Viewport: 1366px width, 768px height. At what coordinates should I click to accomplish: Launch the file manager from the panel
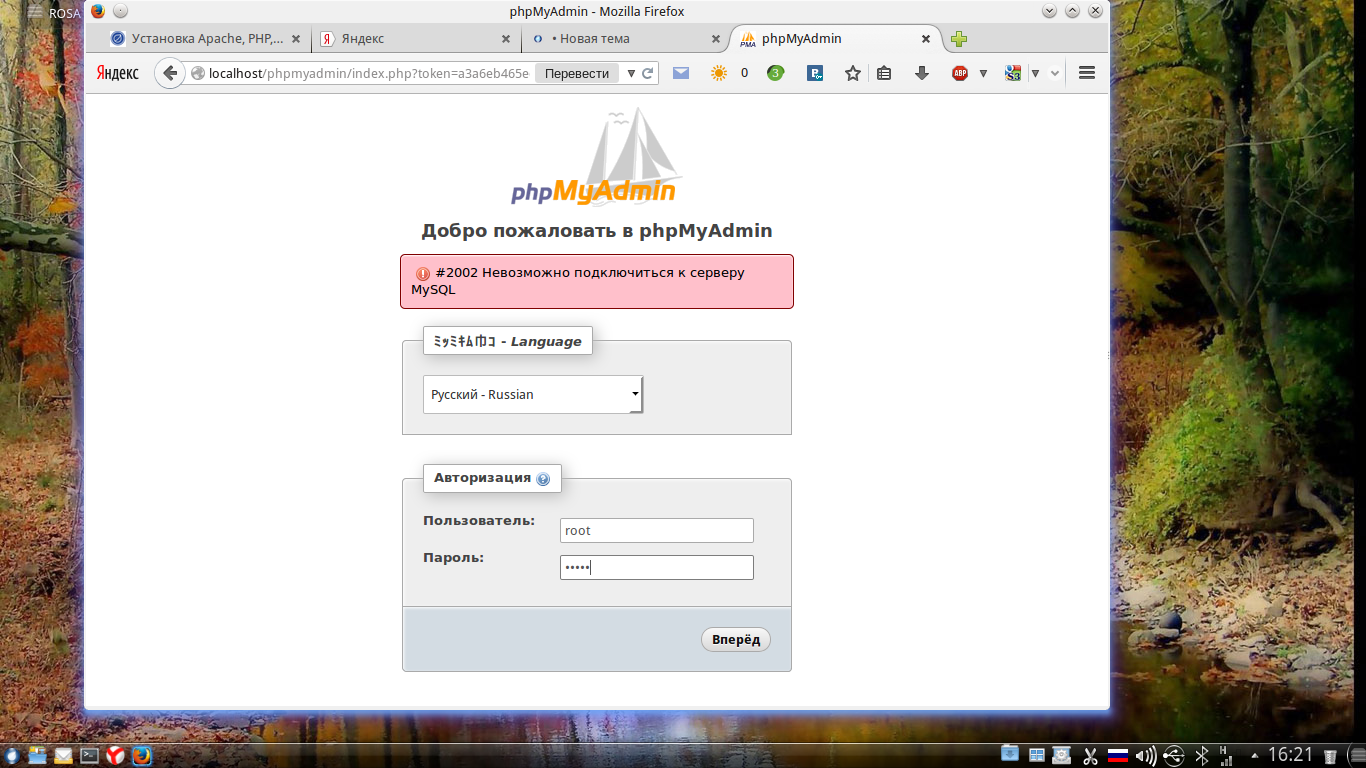[38, 755]
